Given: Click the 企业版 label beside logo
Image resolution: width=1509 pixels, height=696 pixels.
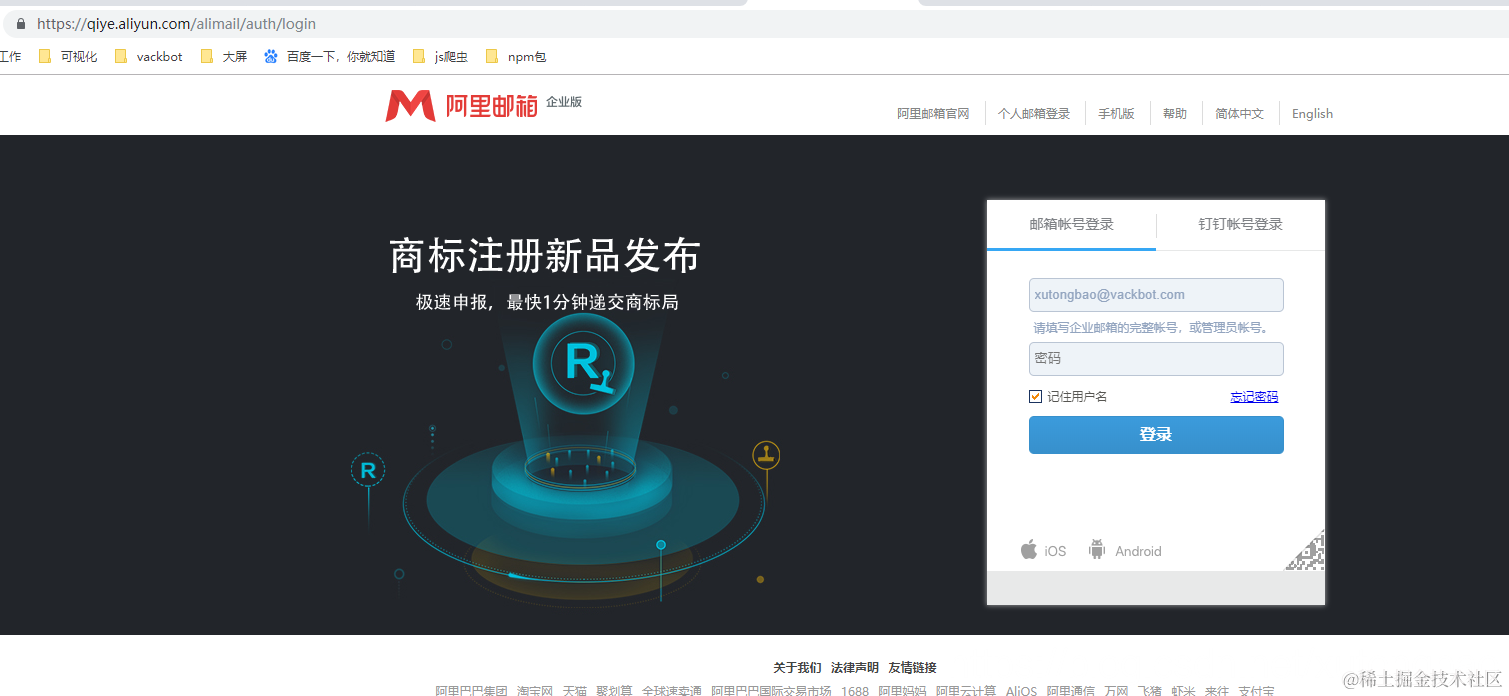Looking at the screenshot, I should 564,102.
